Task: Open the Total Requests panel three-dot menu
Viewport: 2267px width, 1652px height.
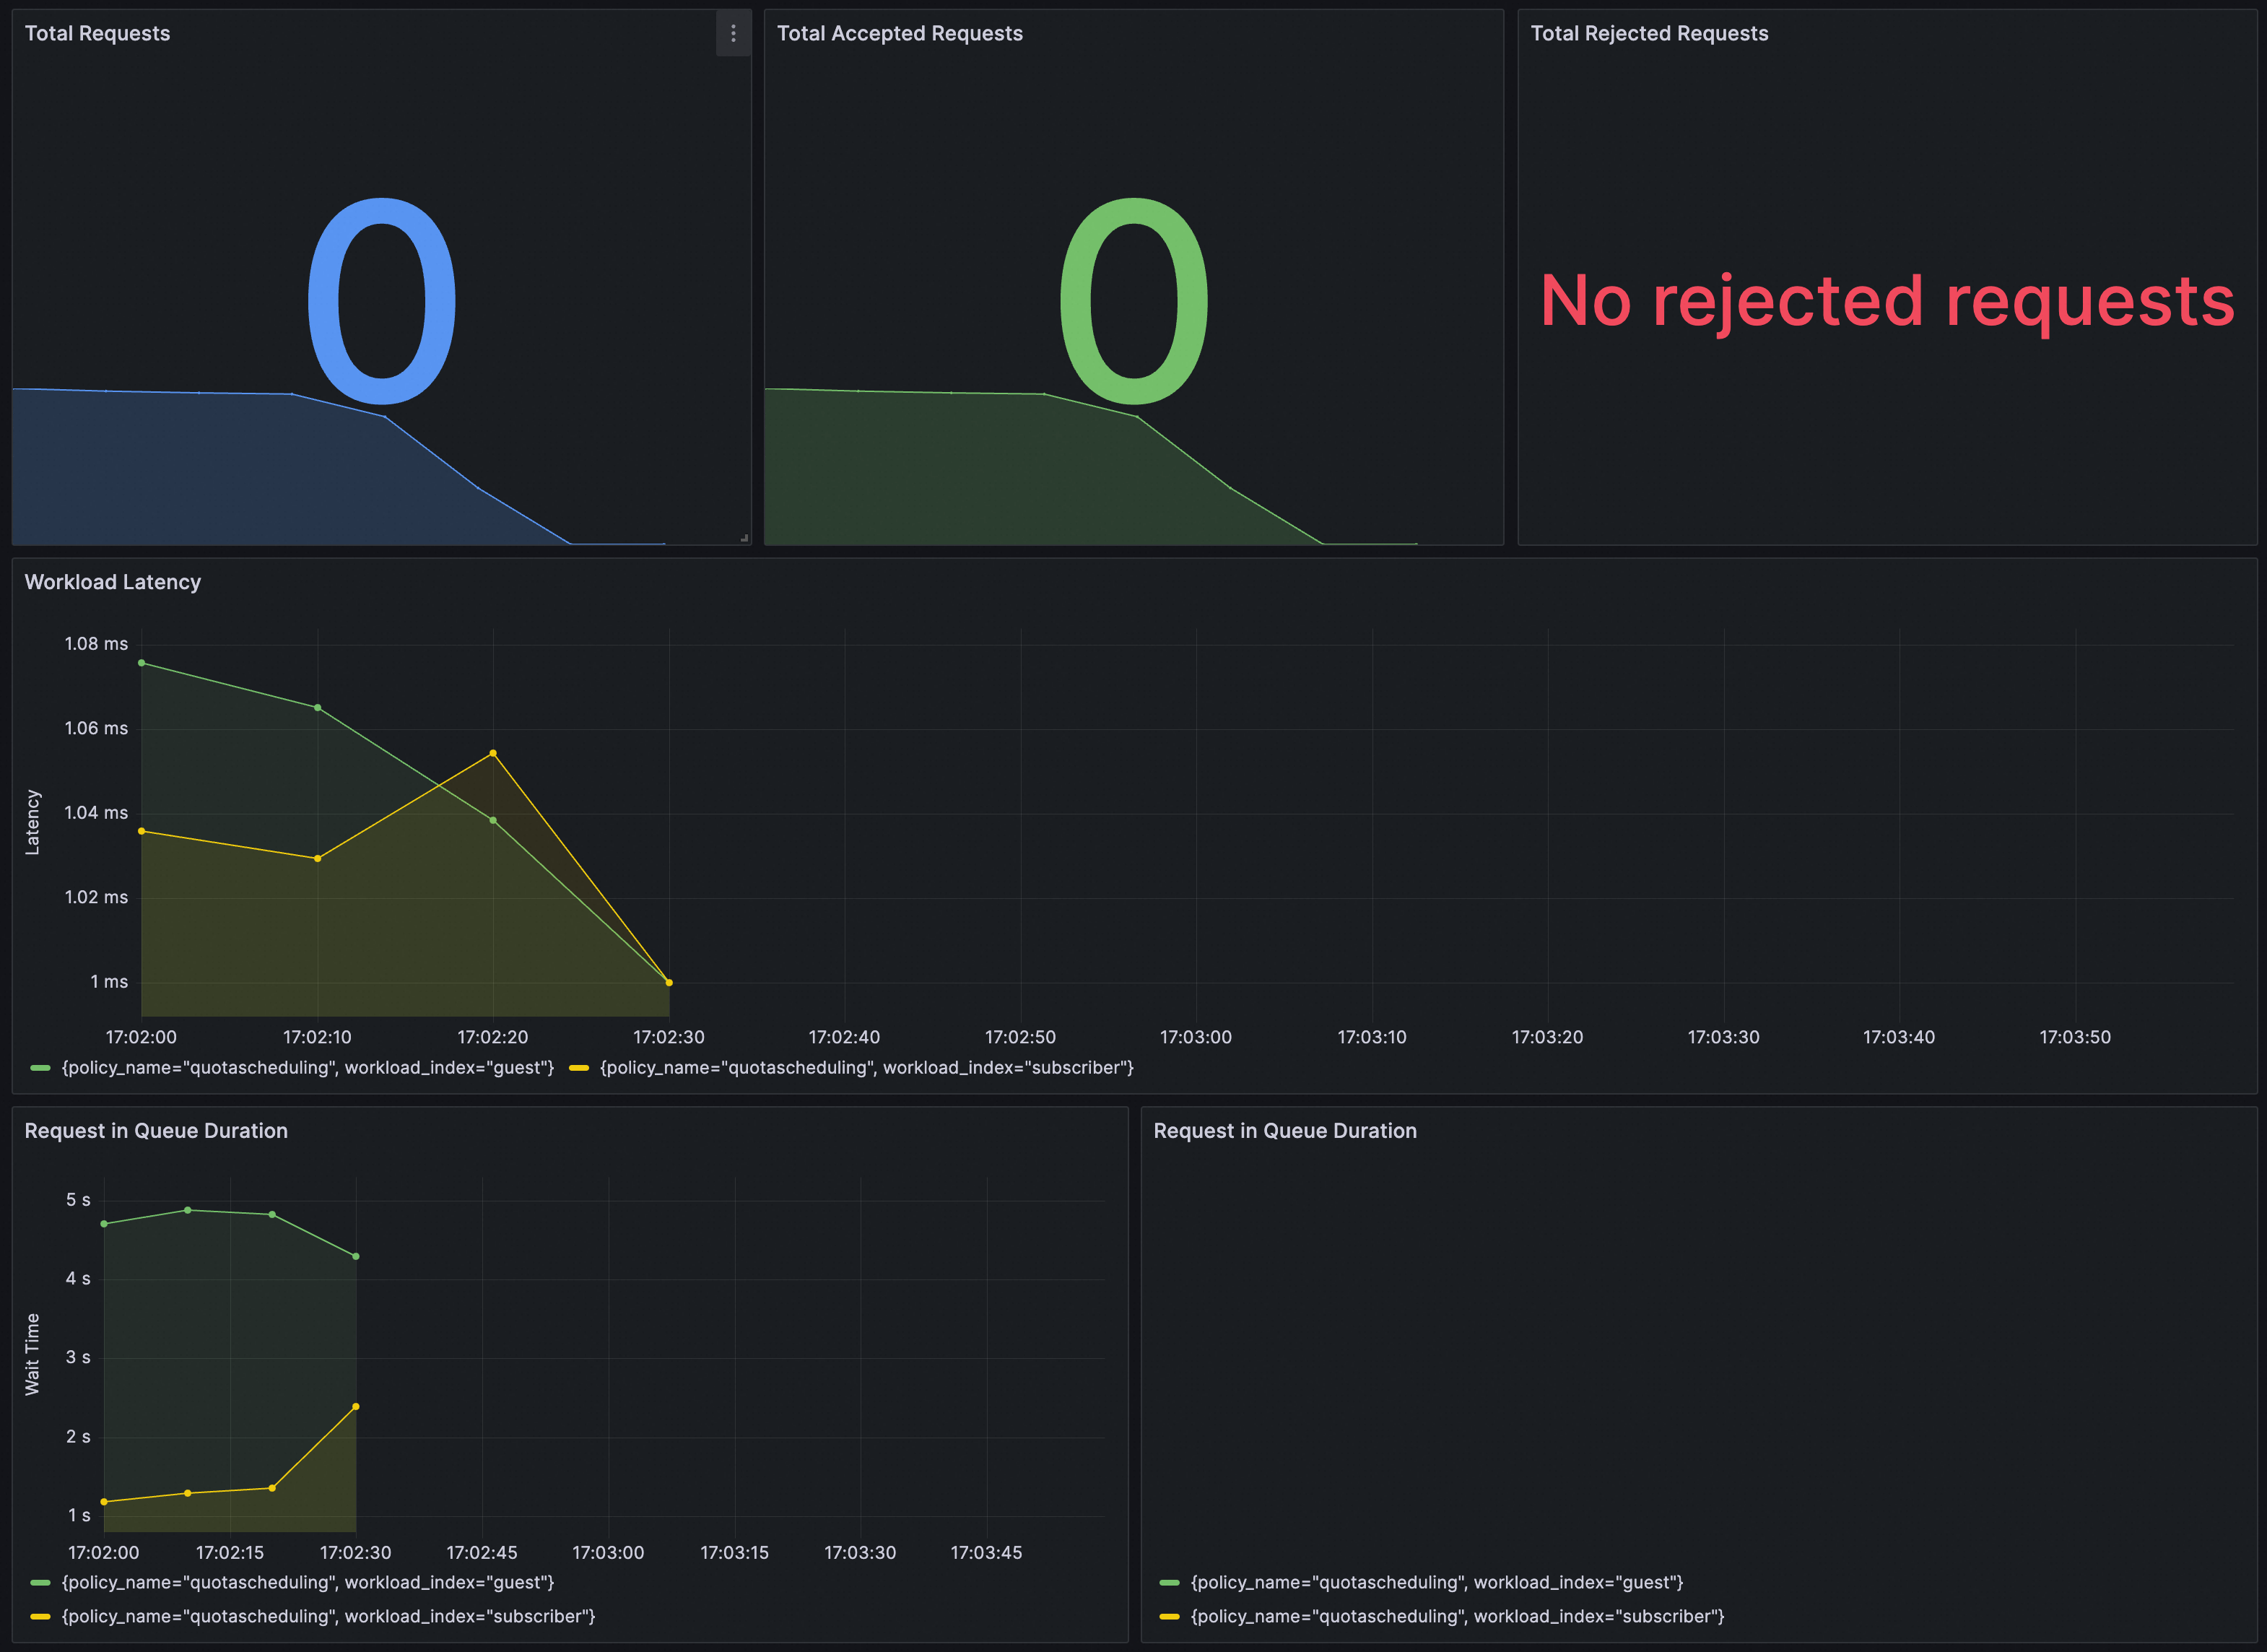Action: (x=733, y=34)
